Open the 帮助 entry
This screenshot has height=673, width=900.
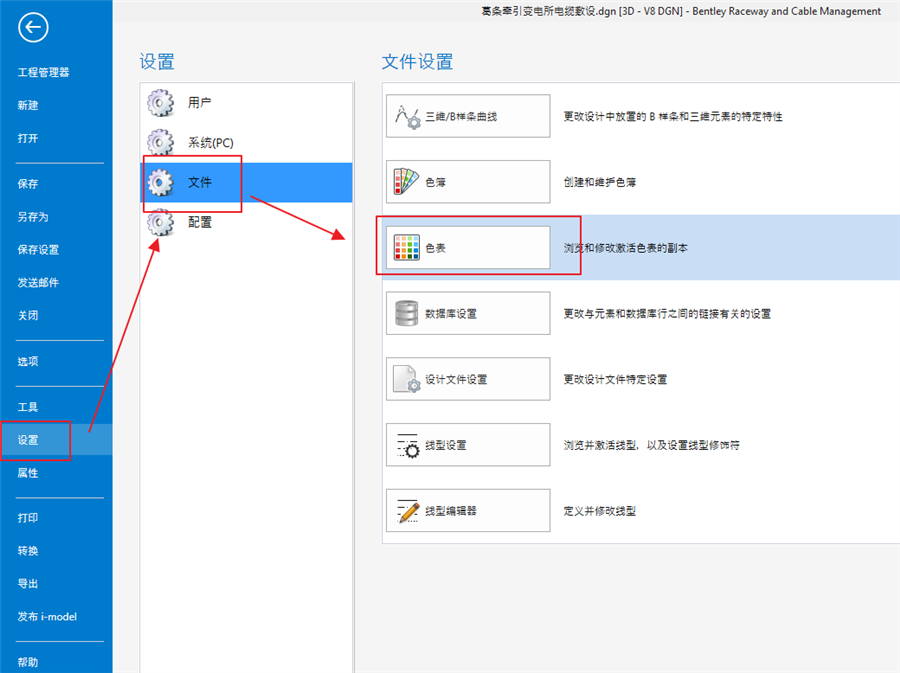(26, 660)
